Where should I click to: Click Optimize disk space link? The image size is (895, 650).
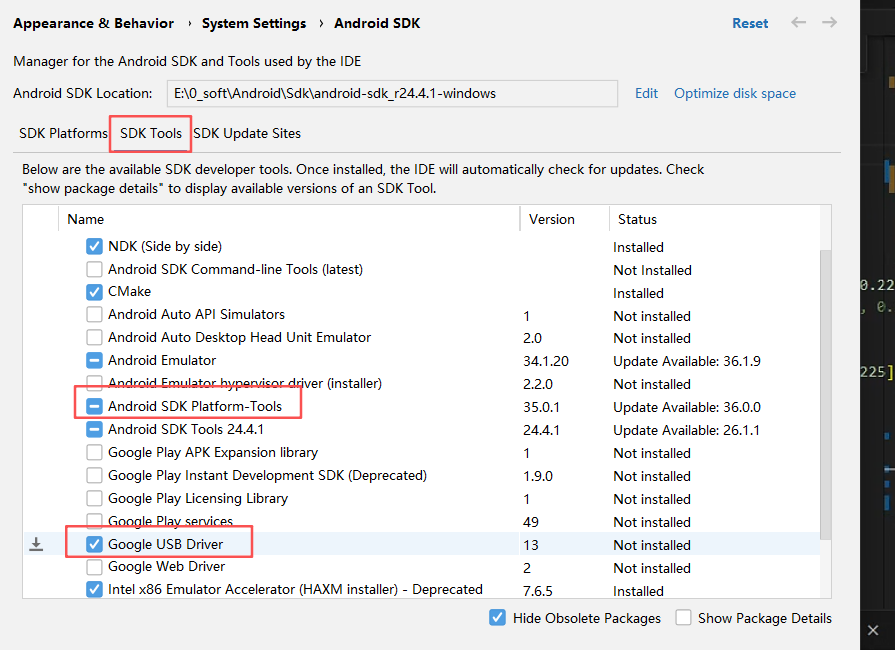735,94
